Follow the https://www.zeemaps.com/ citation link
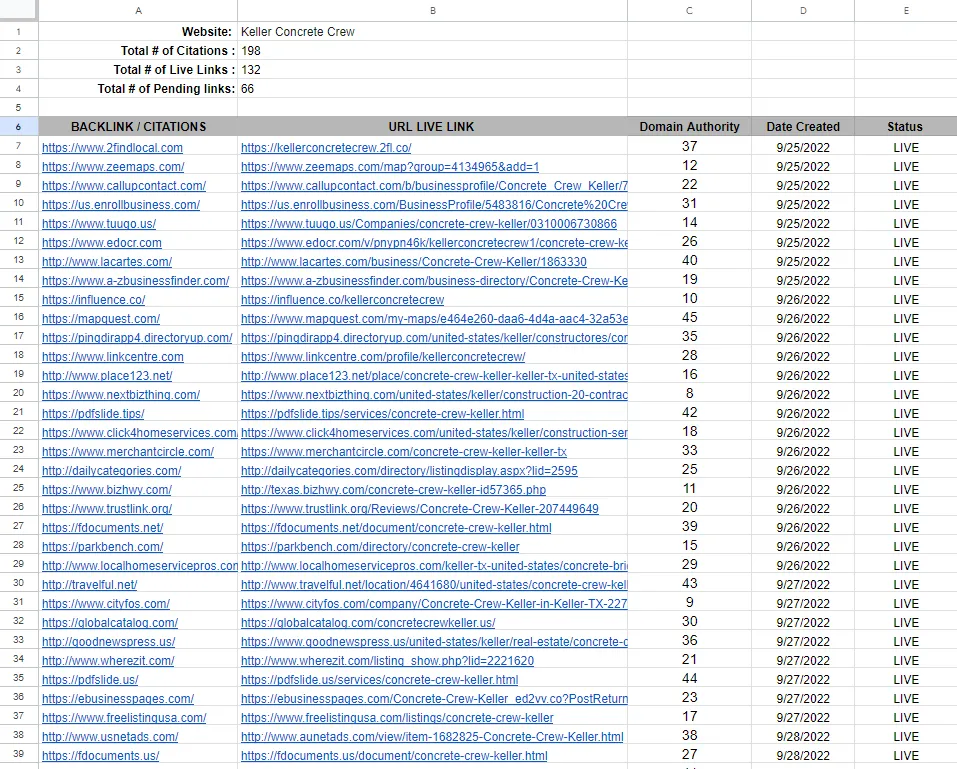The image size is (957, 769). [113, 167]
